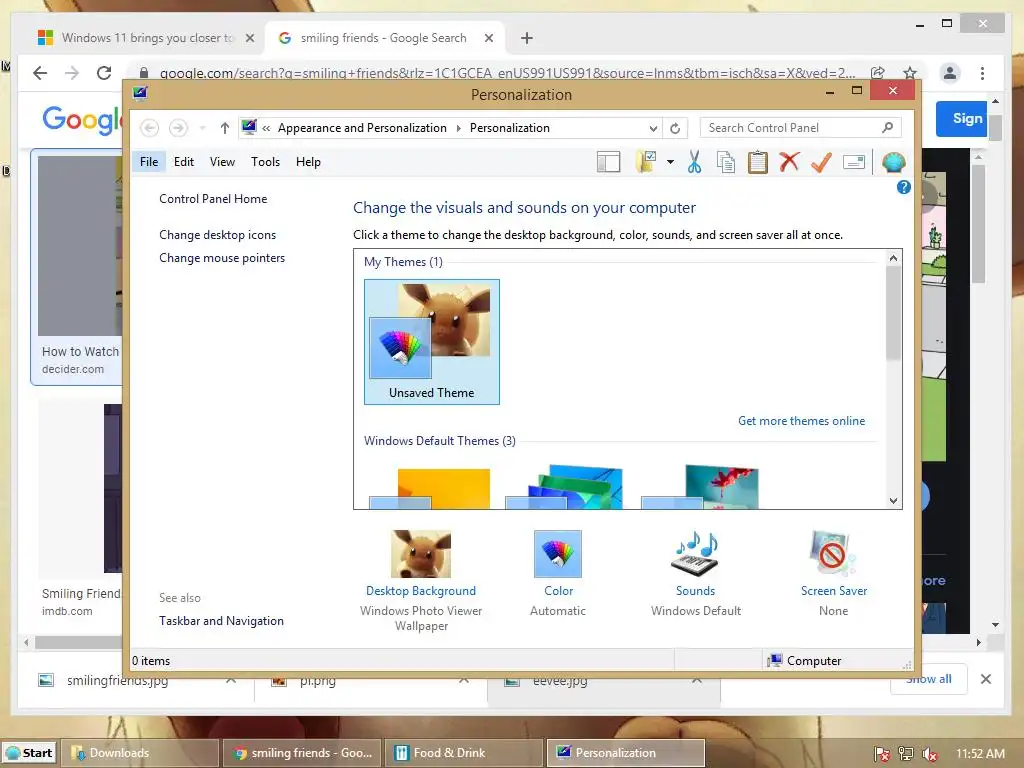
Task: Close the smiling friends Chrome tab
Action: click(488, 38)
